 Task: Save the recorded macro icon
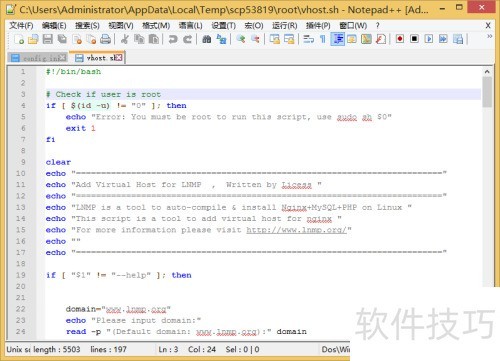458,39
